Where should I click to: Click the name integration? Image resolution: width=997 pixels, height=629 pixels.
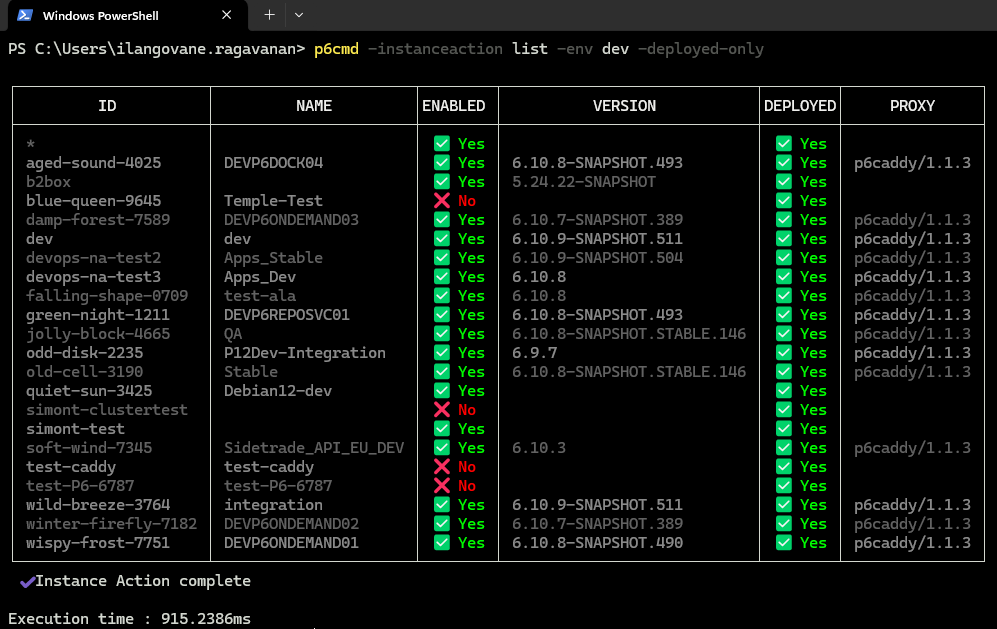coord(273,505)
